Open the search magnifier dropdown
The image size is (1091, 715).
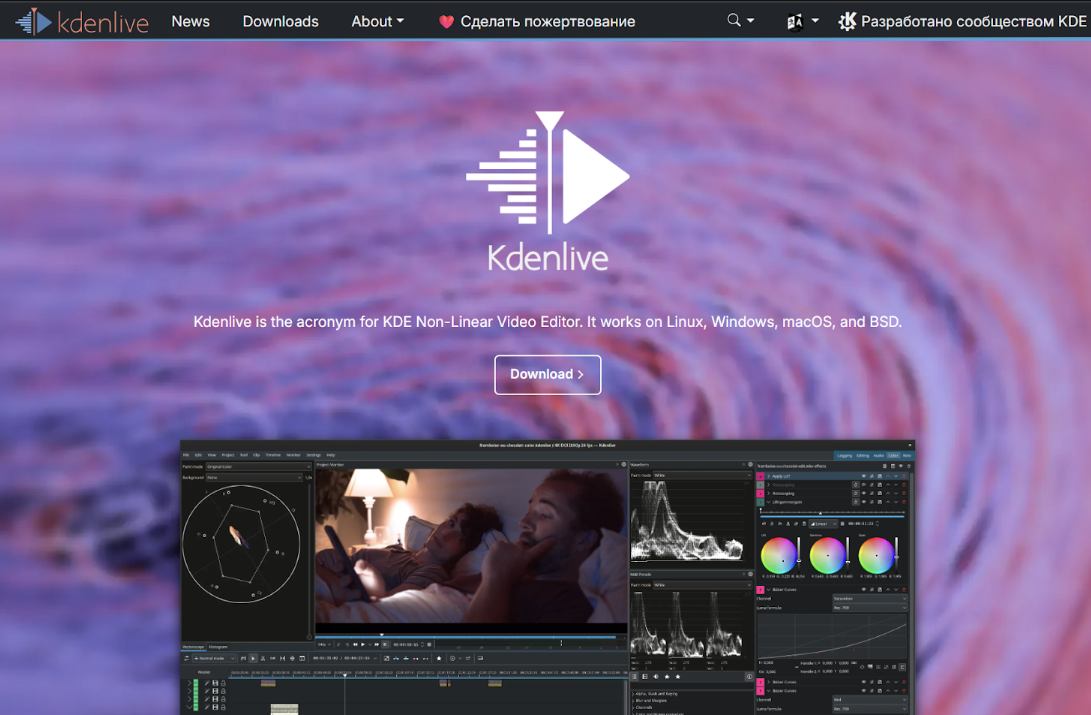(740, 21)
